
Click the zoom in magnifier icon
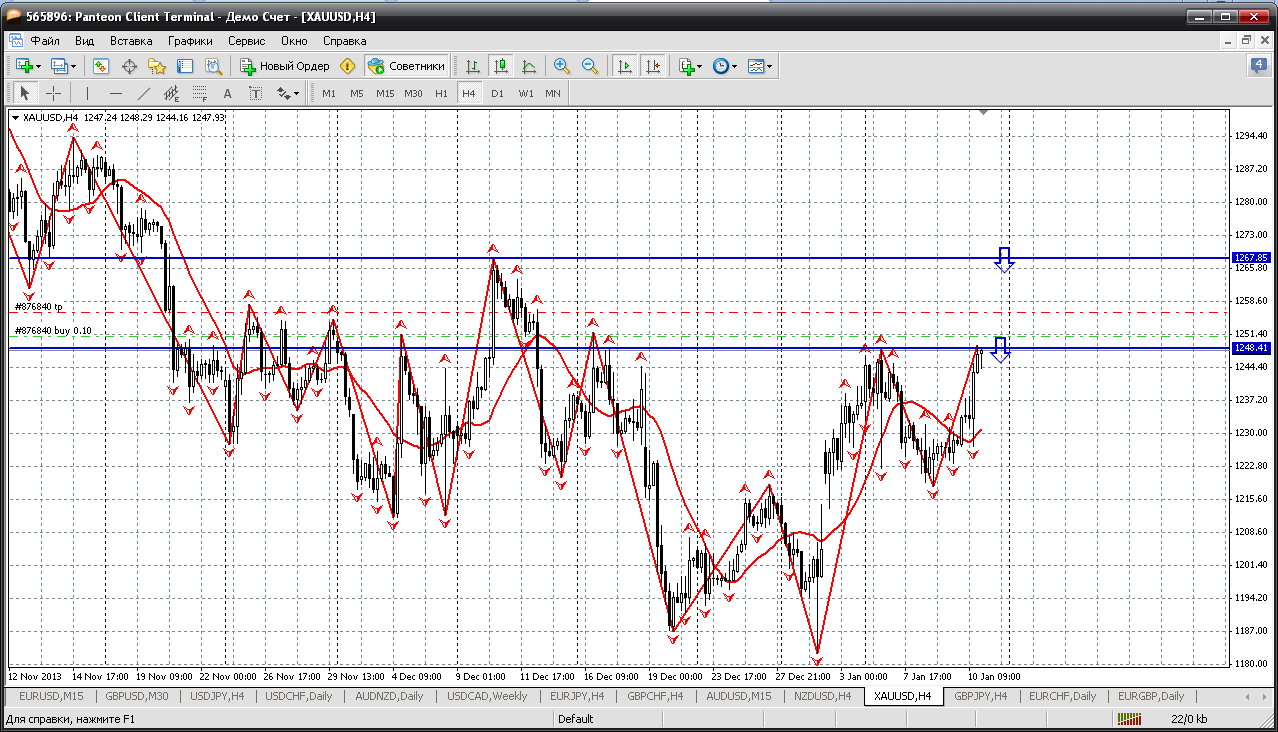(562, 66)
